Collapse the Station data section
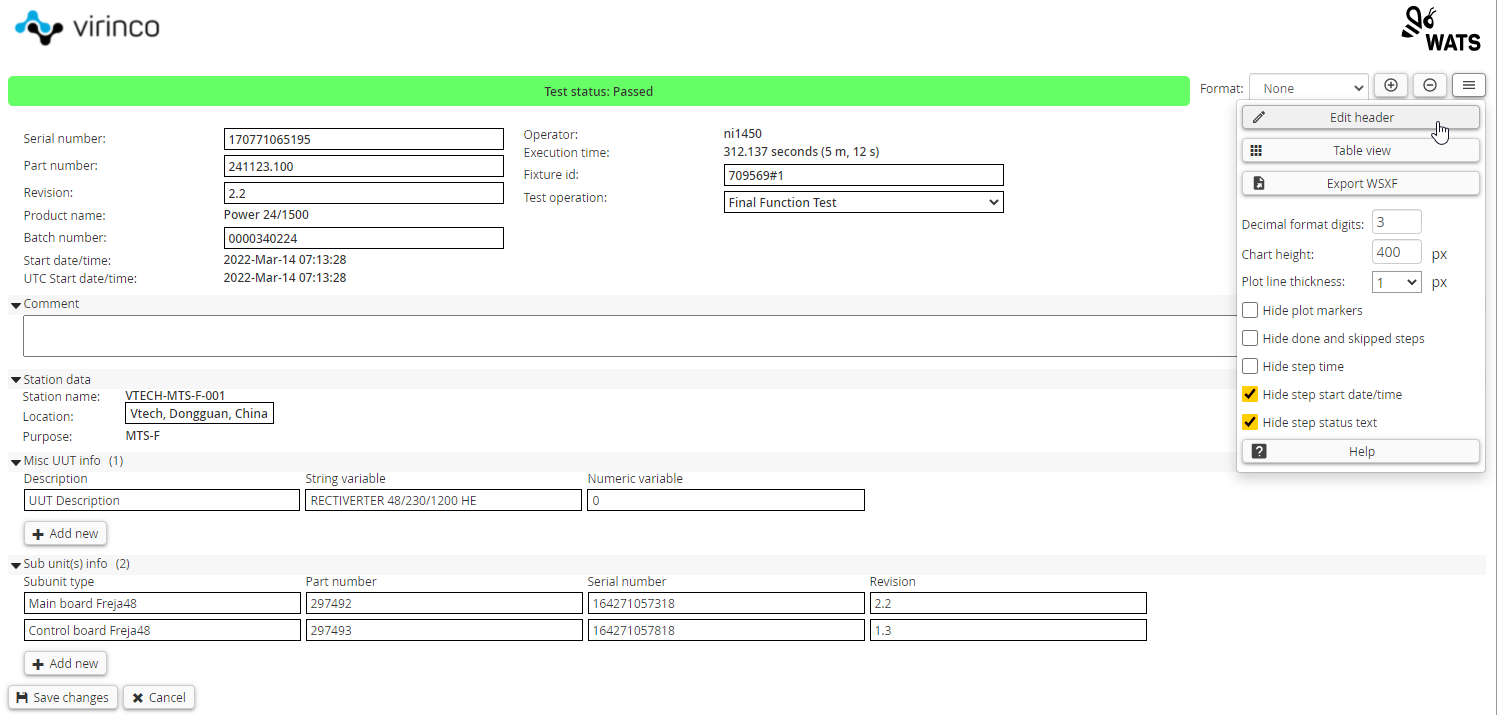 click(x=16, y=380)
